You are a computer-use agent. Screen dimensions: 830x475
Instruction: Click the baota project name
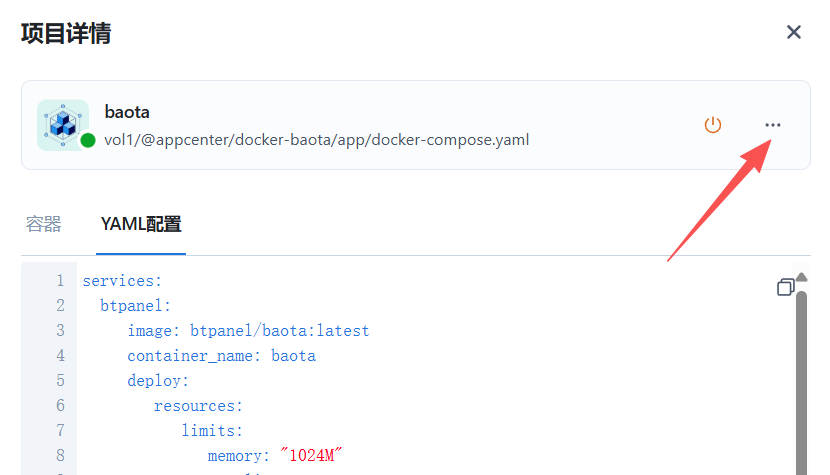click(127, 112)
